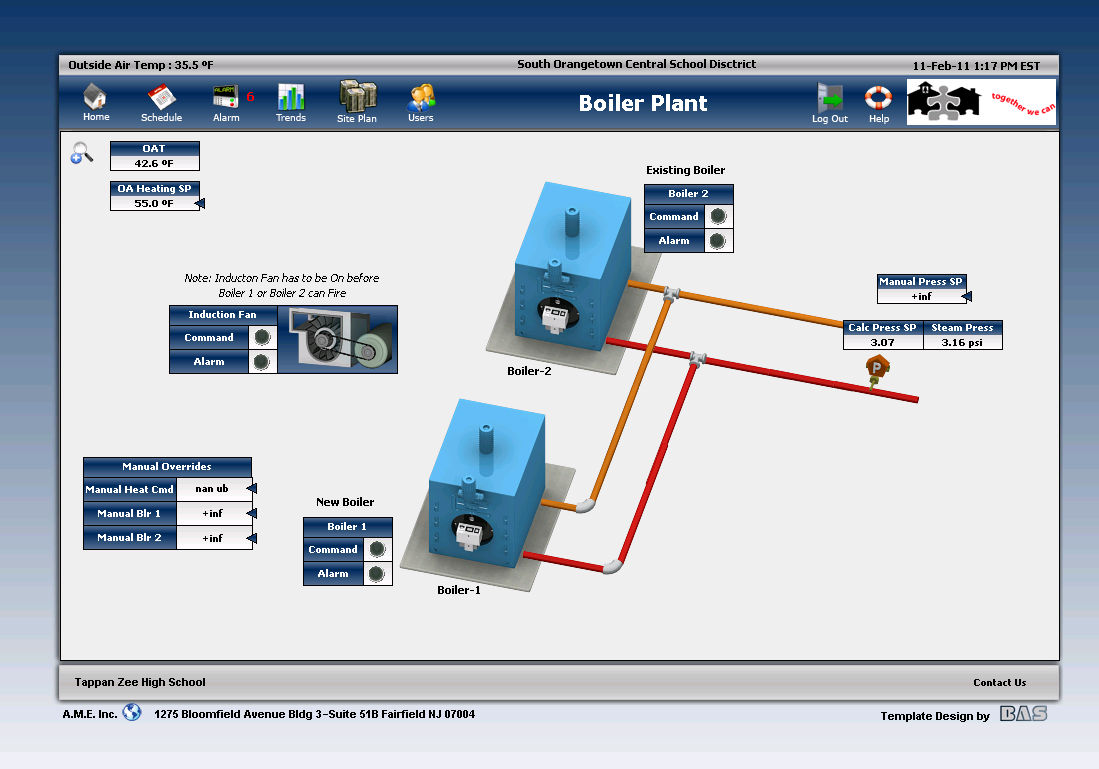Screen dimensions: 1099x769
Task: Click the Users icon
Action: (x=421, y=98)
